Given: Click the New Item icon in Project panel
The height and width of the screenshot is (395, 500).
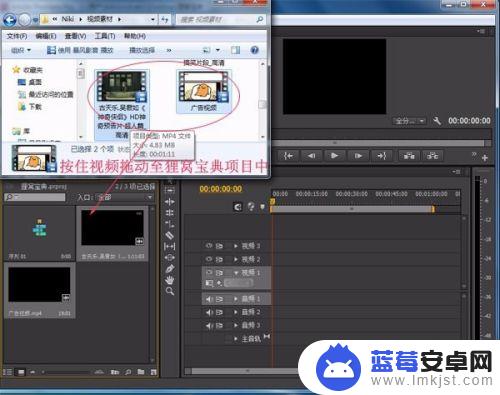Looking at the screenshot, I should [153, 372].
